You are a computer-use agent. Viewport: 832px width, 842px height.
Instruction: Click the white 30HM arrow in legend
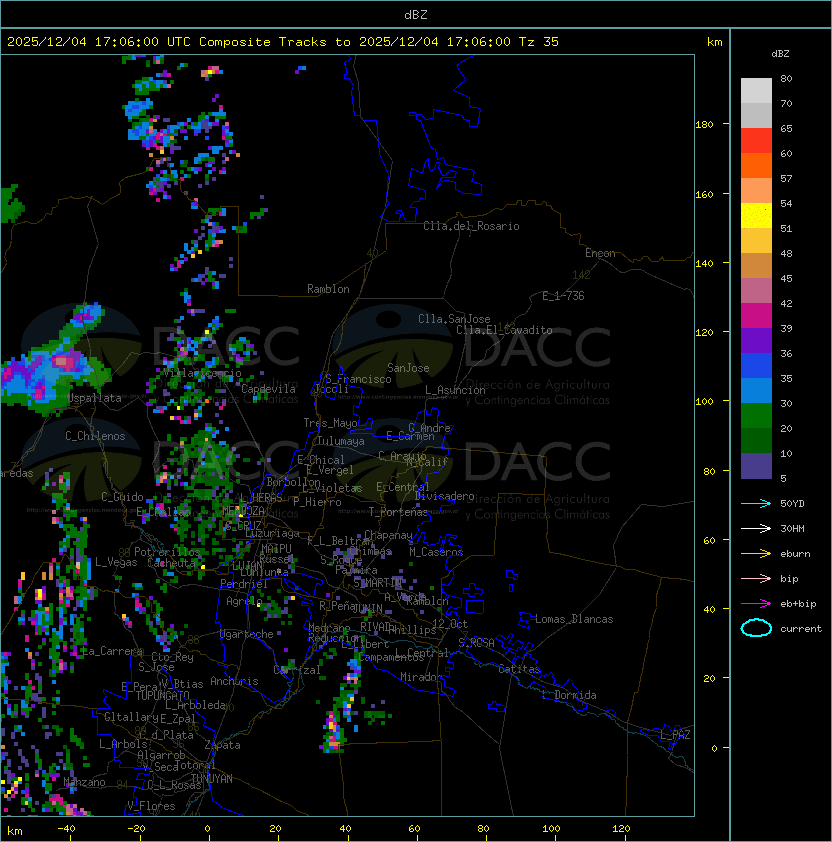[756, 528]
